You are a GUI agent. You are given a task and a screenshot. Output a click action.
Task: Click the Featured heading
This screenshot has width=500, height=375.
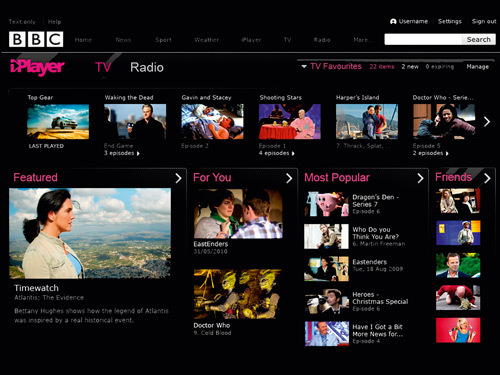[x=35, y=177]
